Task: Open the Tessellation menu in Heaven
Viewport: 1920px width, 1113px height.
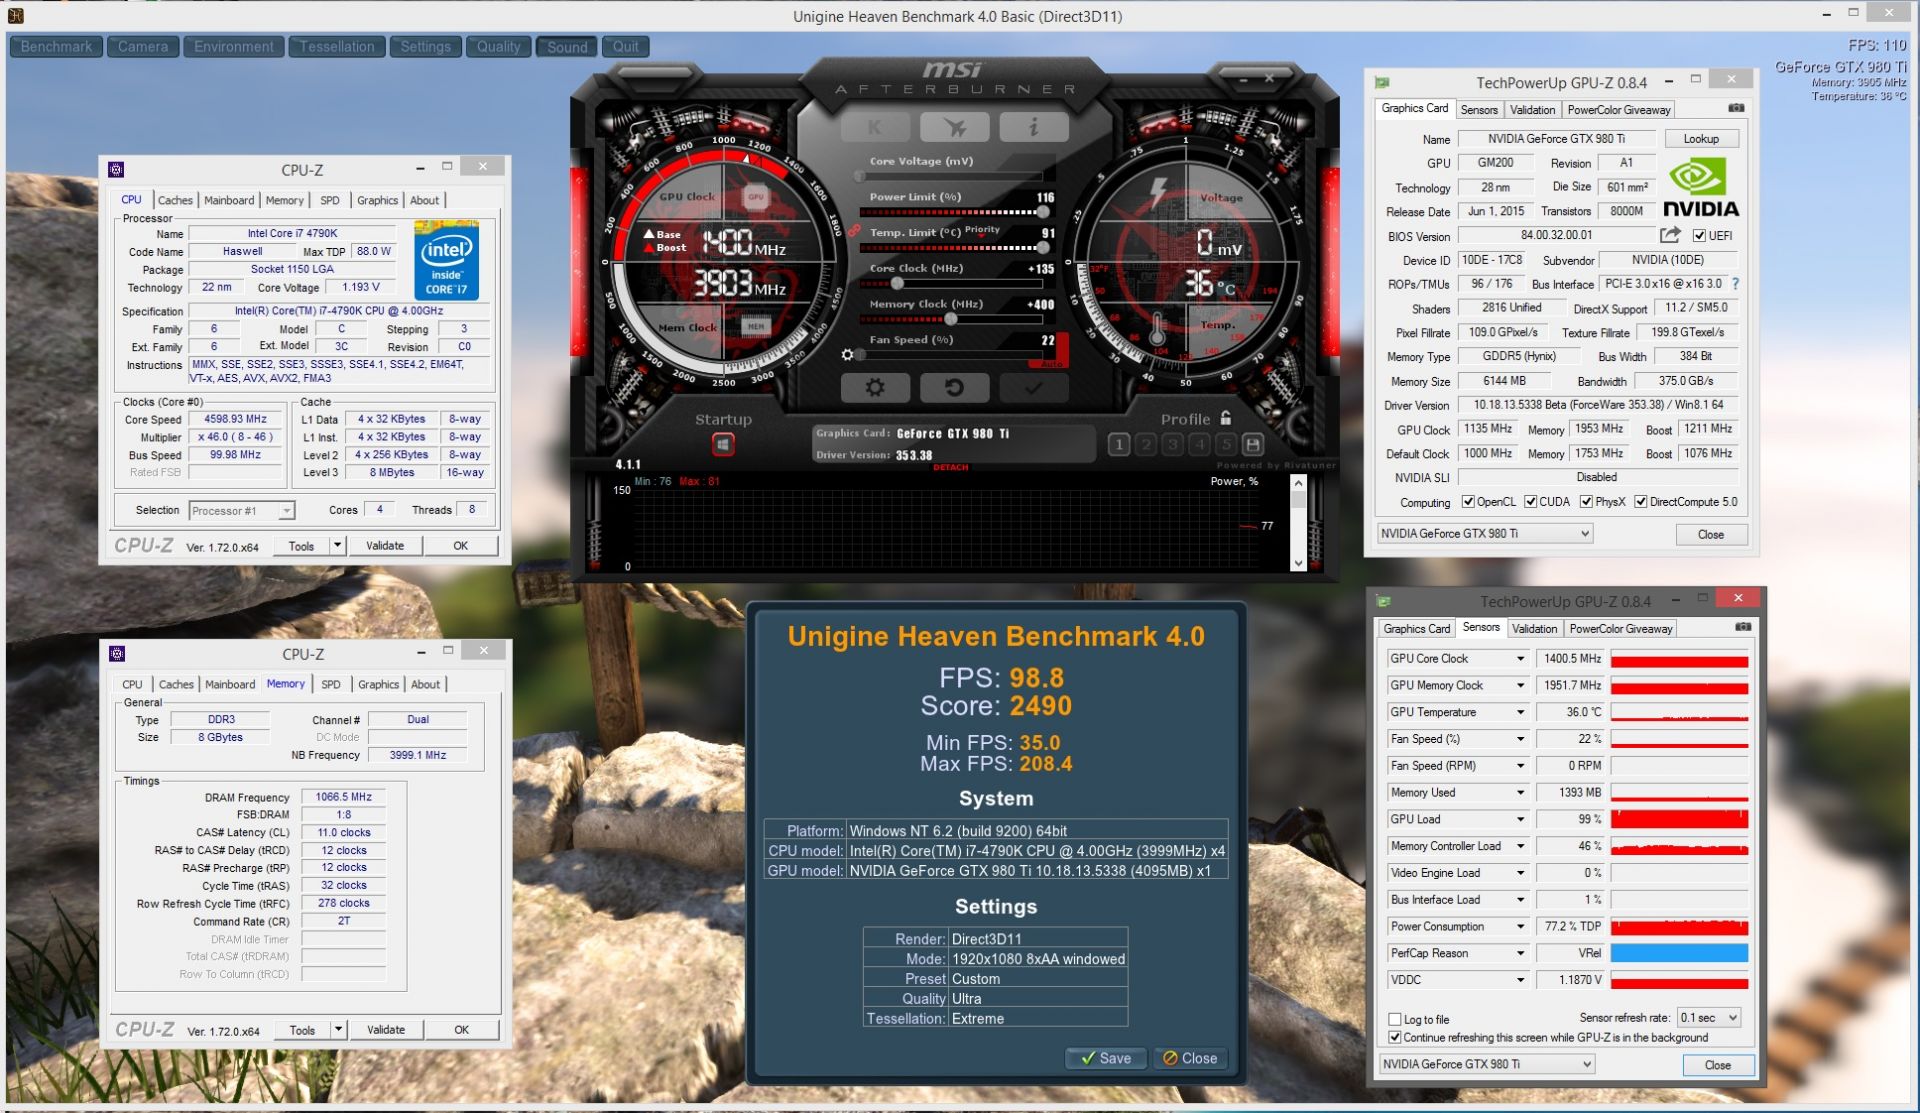Action: pos(337,46)
